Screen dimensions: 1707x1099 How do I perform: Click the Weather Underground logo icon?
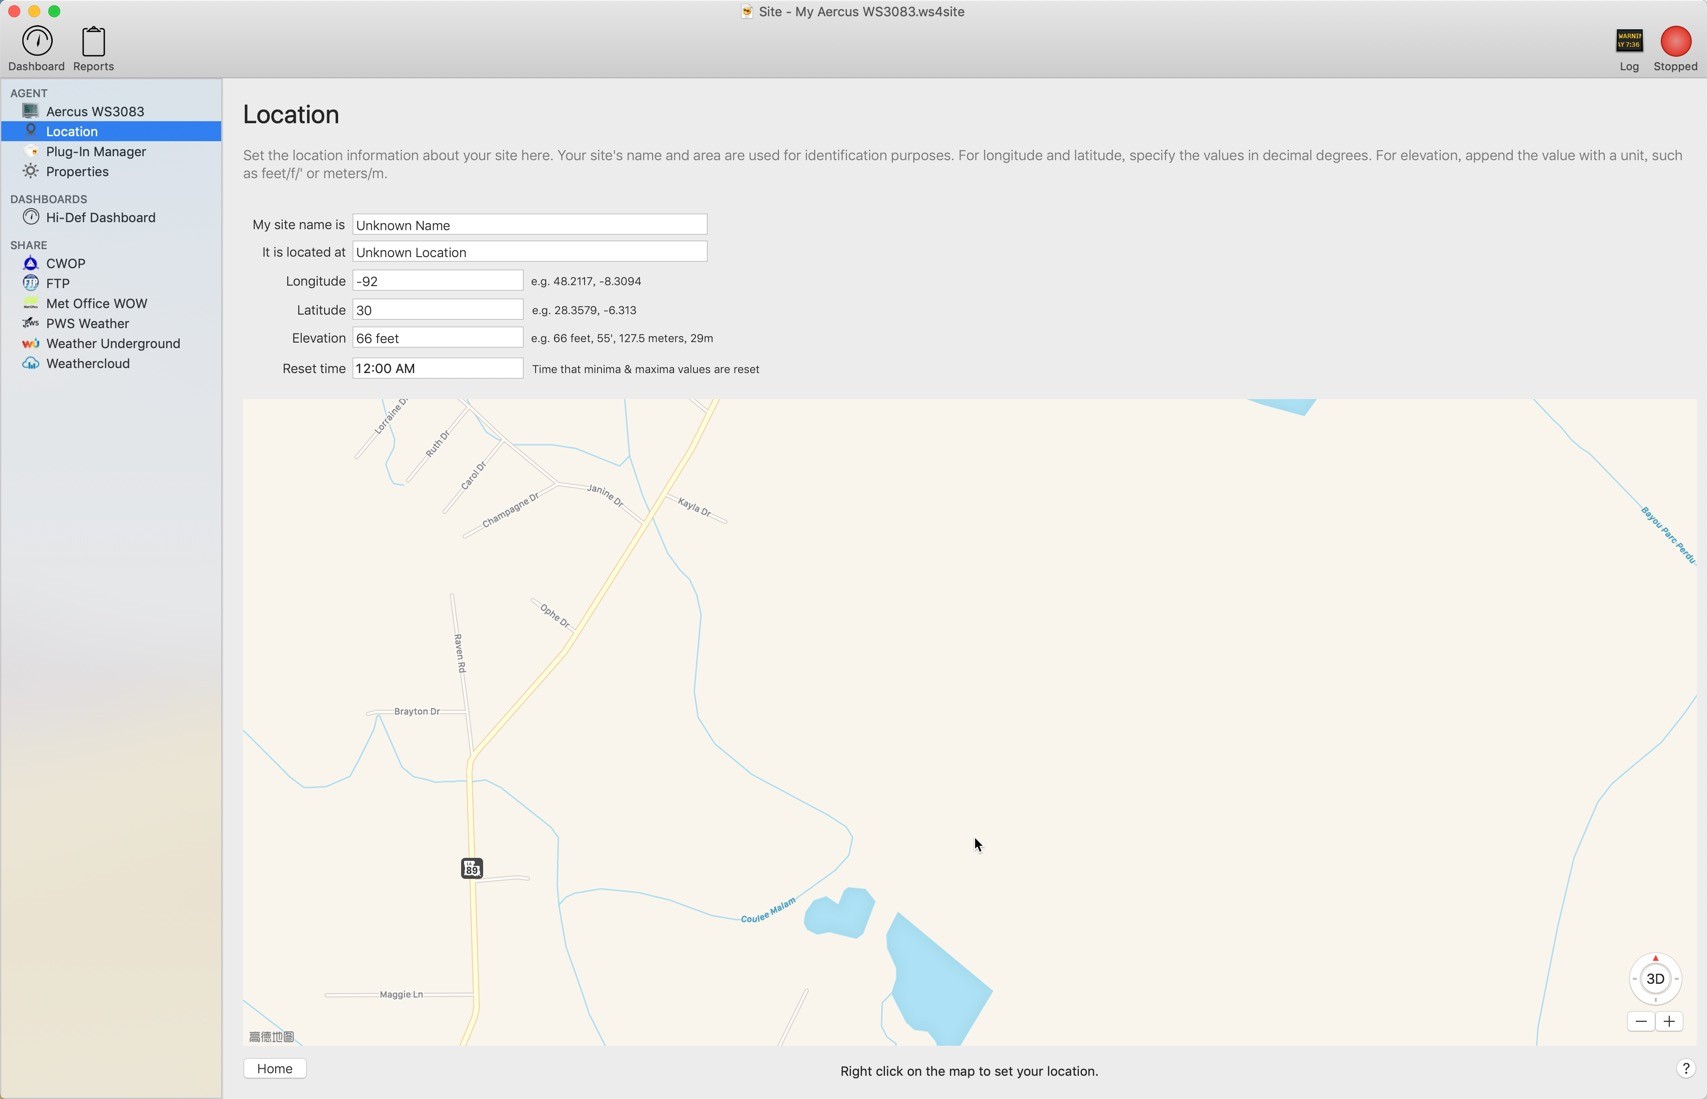(31, 343)
